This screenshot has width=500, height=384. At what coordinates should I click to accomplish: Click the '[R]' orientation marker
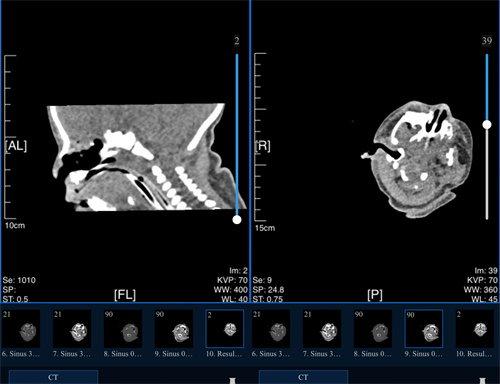263,146
